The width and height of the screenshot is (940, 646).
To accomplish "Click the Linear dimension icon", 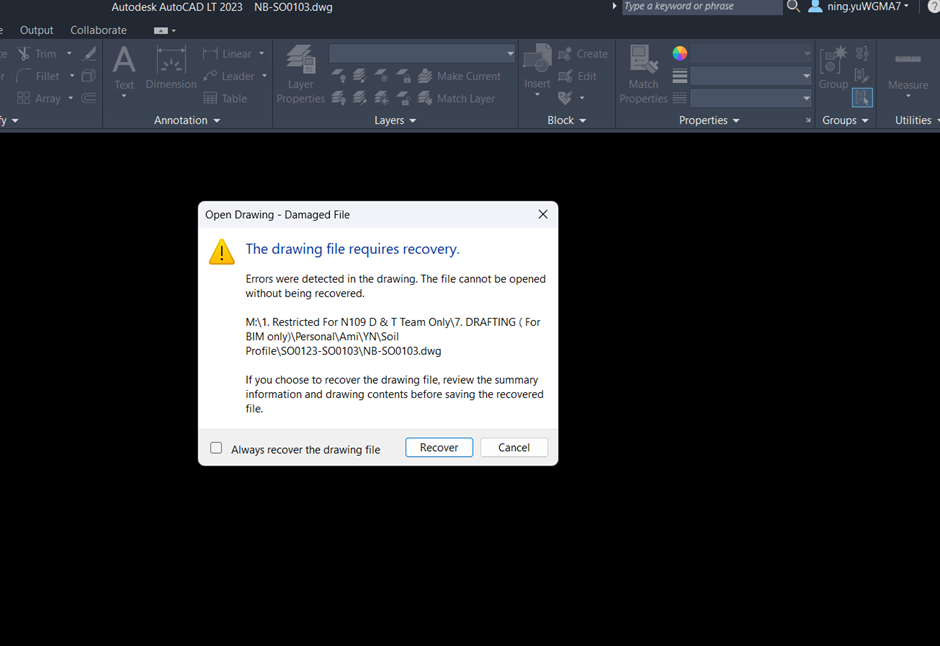I will [210, 54].
